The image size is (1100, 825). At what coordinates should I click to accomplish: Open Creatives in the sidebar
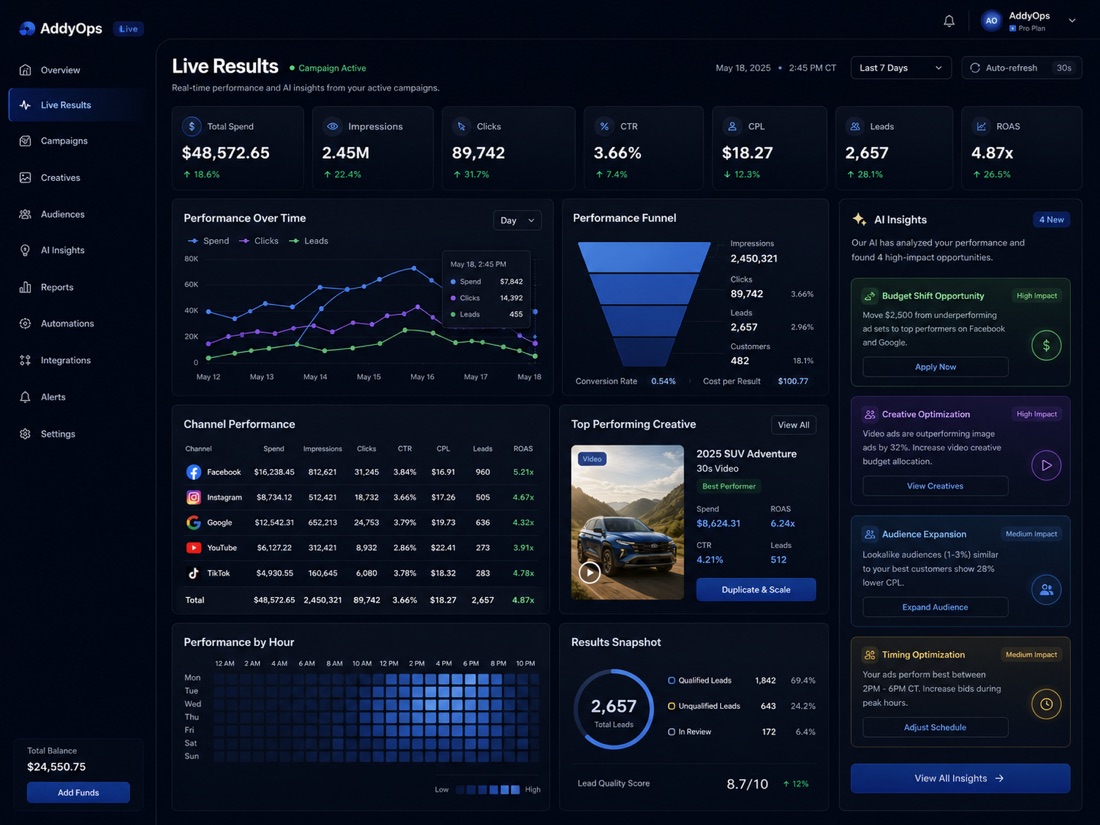74,177
